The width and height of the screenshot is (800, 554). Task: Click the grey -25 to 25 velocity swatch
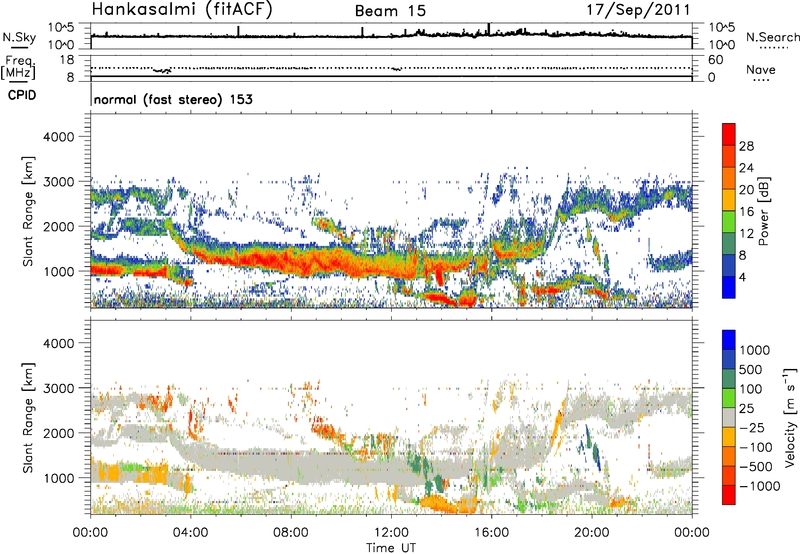729,418
